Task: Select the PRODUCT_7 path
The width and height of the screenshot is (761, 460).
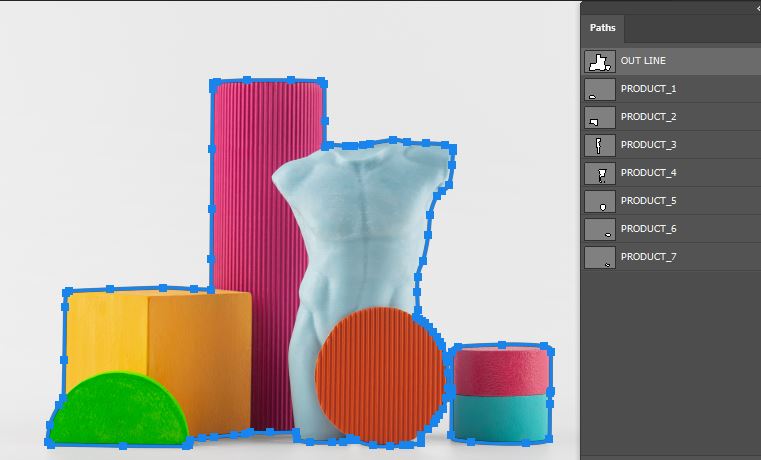Action: coord(671,257)
